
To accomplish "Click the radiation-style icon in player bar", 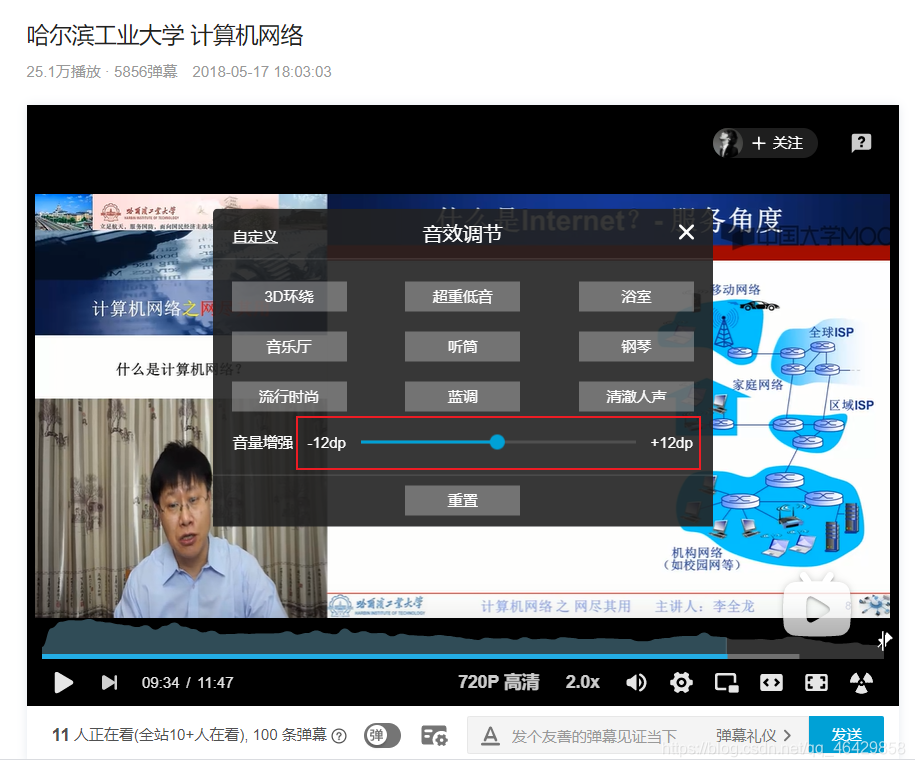I will point(861,682).
